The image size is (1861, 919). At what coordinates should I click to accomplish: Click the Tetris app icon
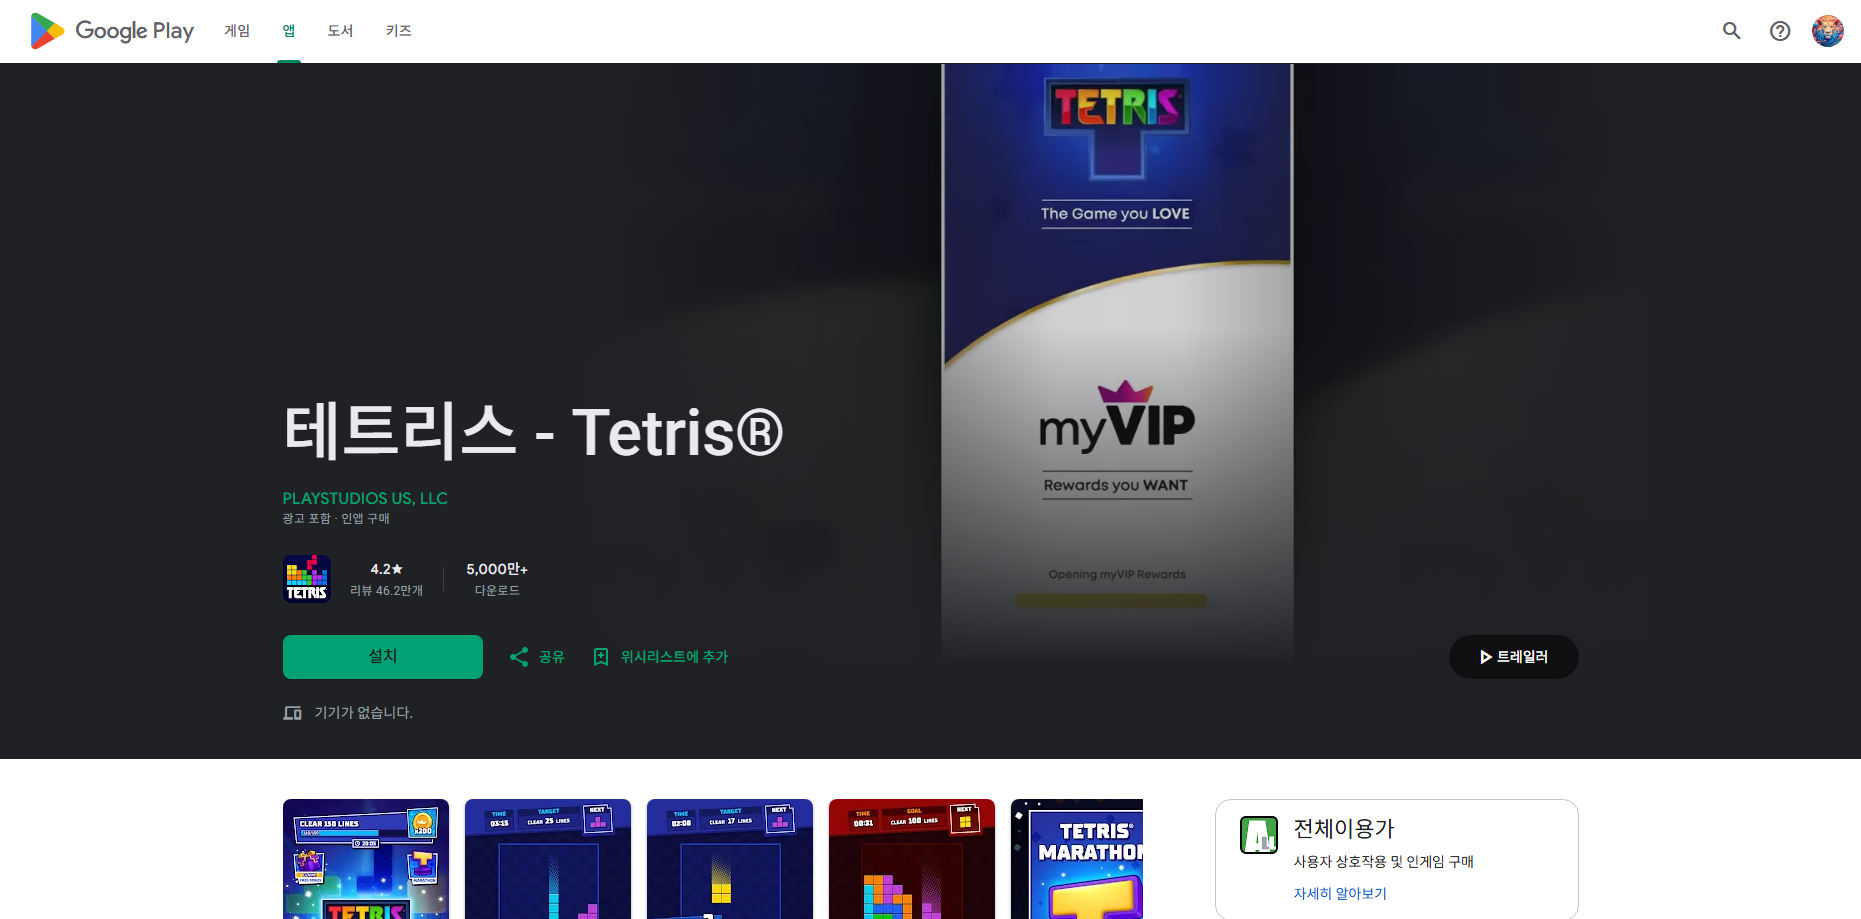(x=307, y=579)
